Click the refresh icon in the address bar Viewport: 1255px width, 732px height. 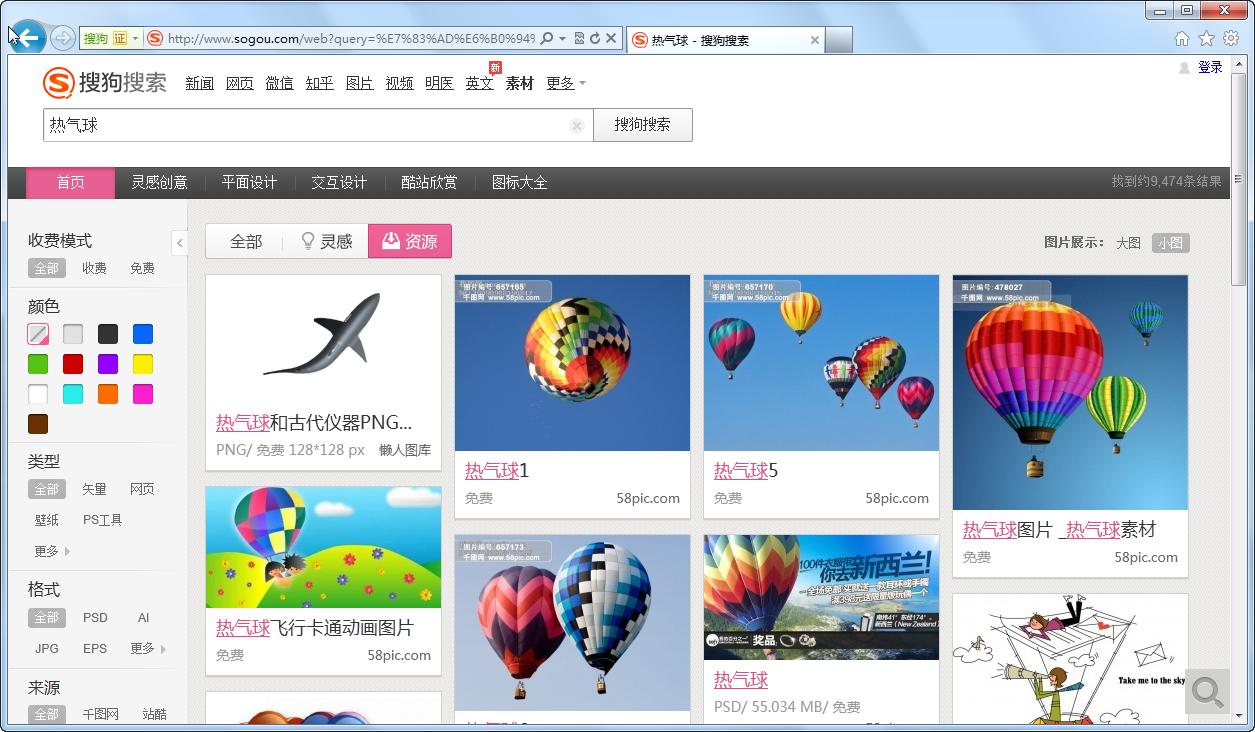[596, 38]
